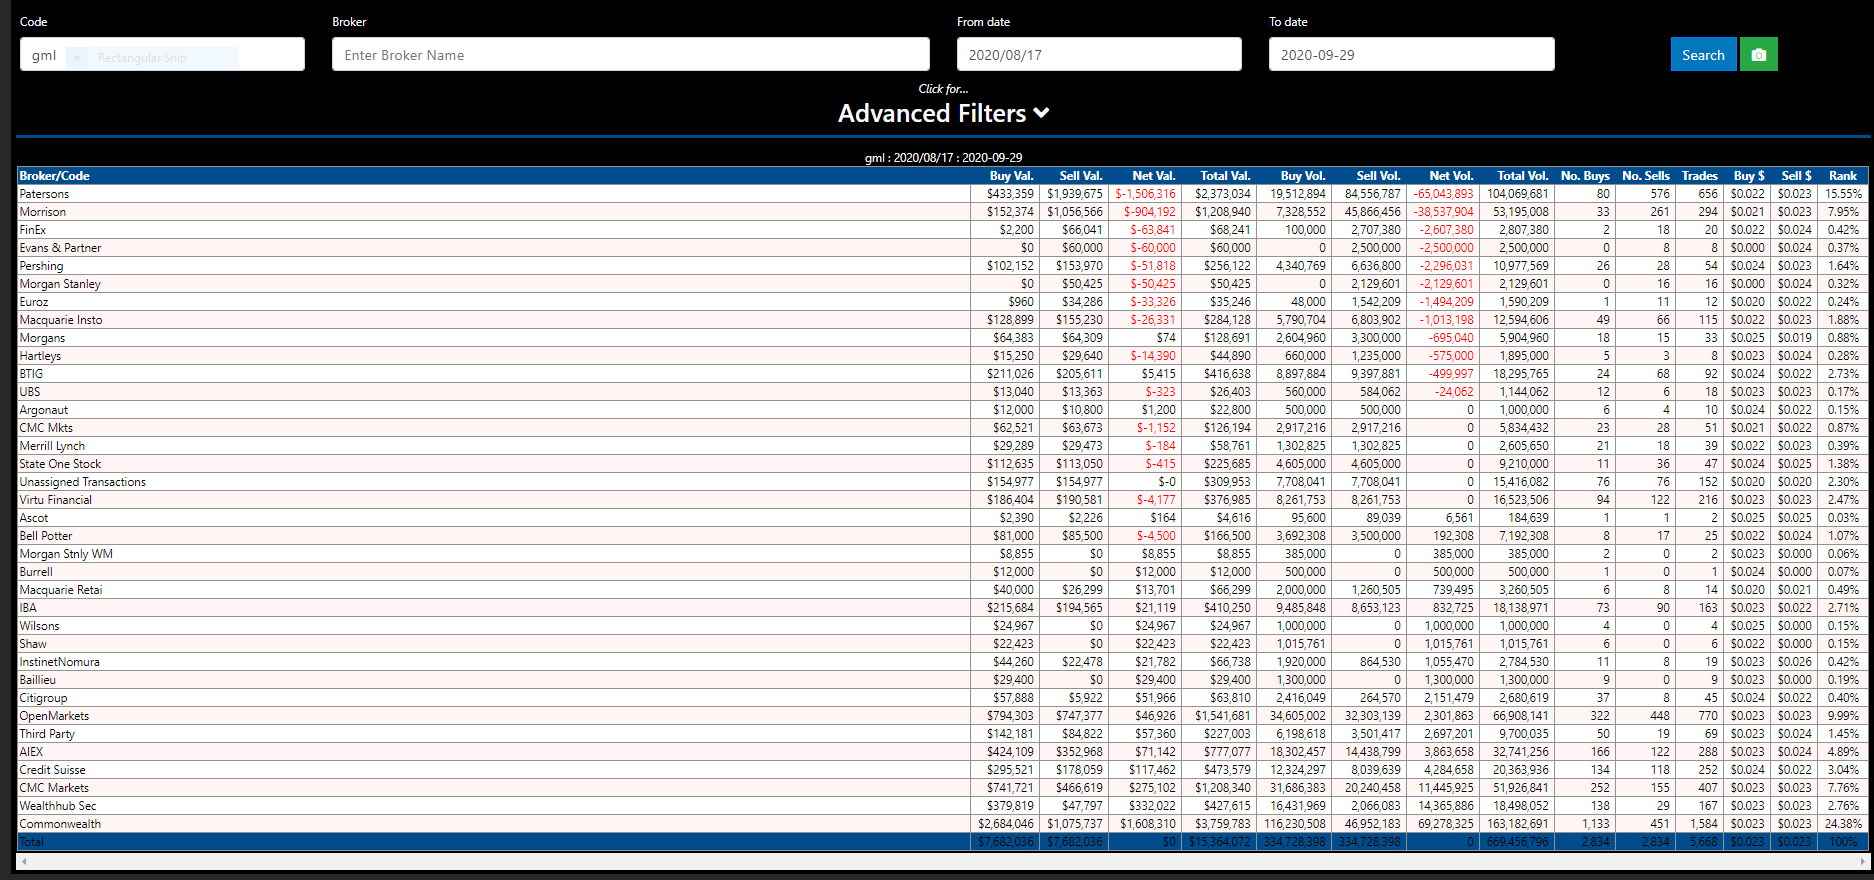Click the Euroz broker name
Image resolution: width=1874 pixels, height=880 pixels.
[x=34, y=302]
